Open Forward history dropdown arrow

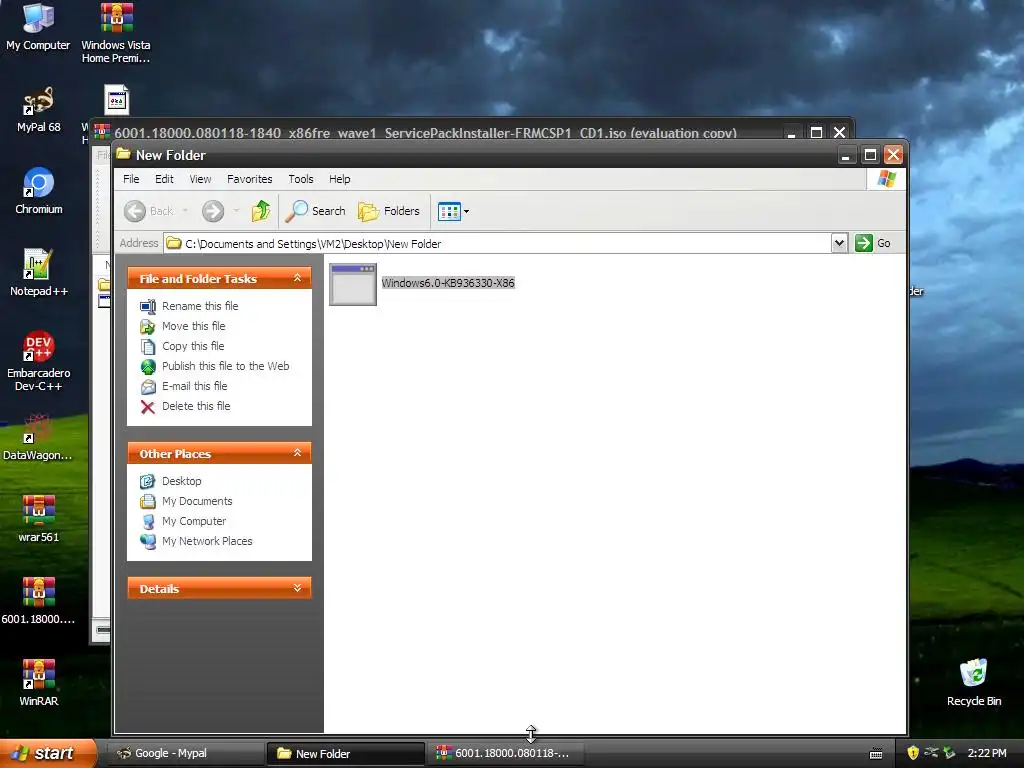pyautogui.click(x=236, y=211)
